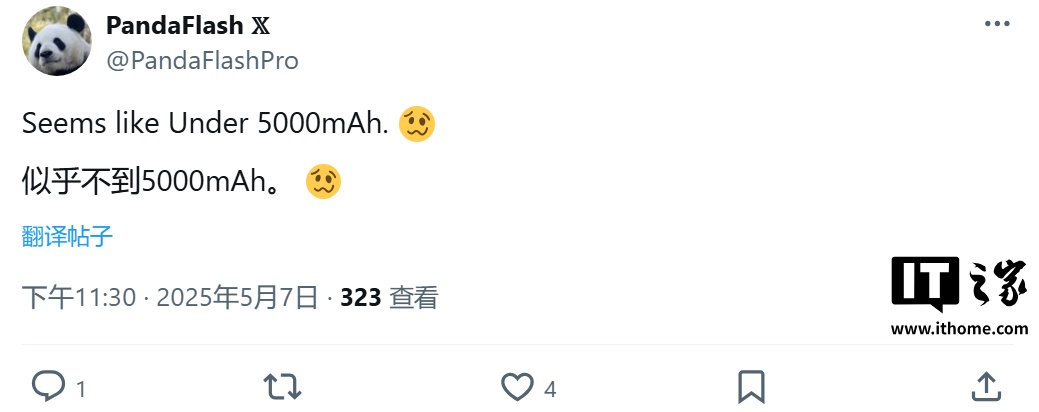
Task: Click the "Seems like Under 5000mAh" text
Action: click(x=205, y=124)
